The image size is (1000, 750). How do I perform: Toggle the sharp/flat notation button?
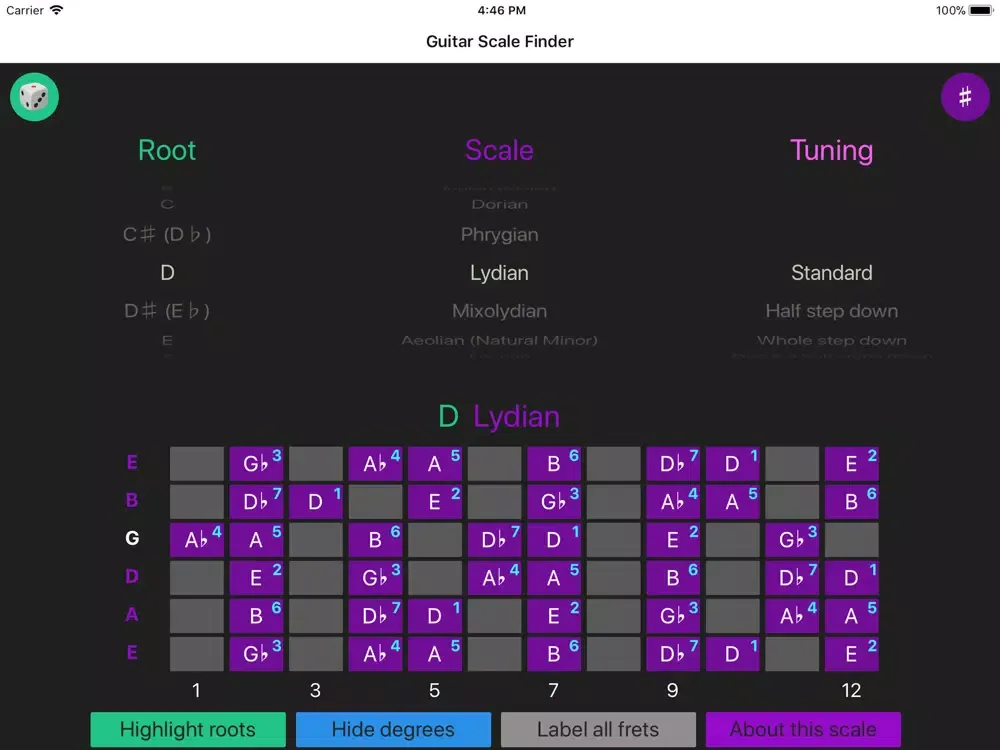[x=965, y=97]
